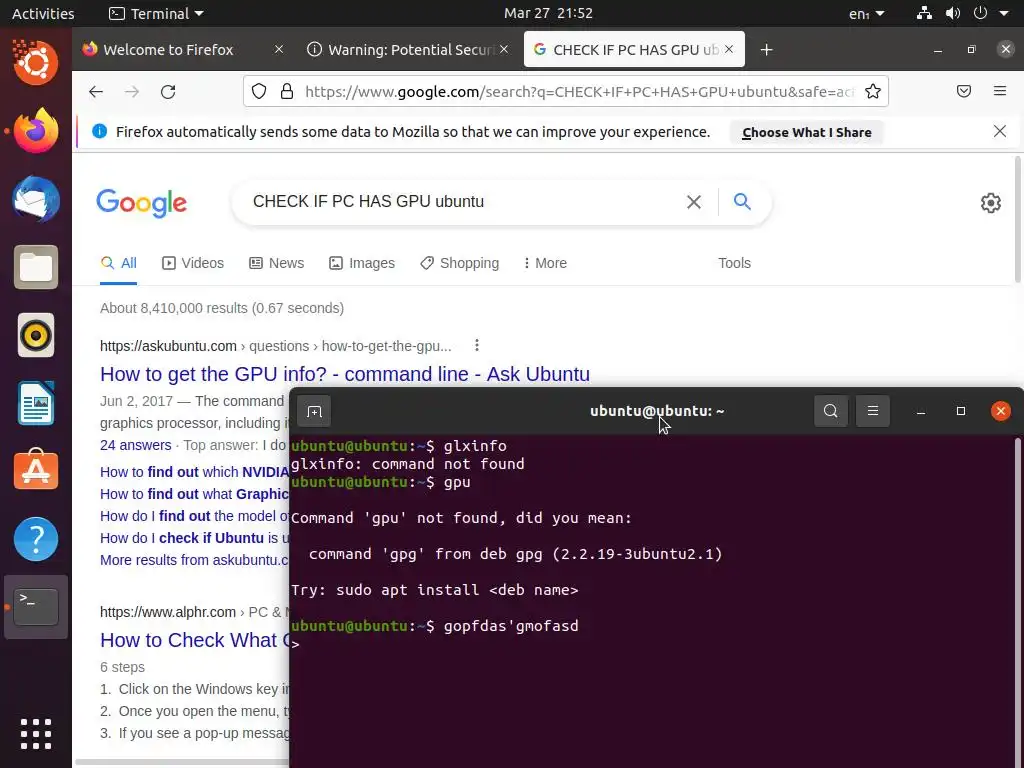Select the Images results tab

click(x=362, y=263)
